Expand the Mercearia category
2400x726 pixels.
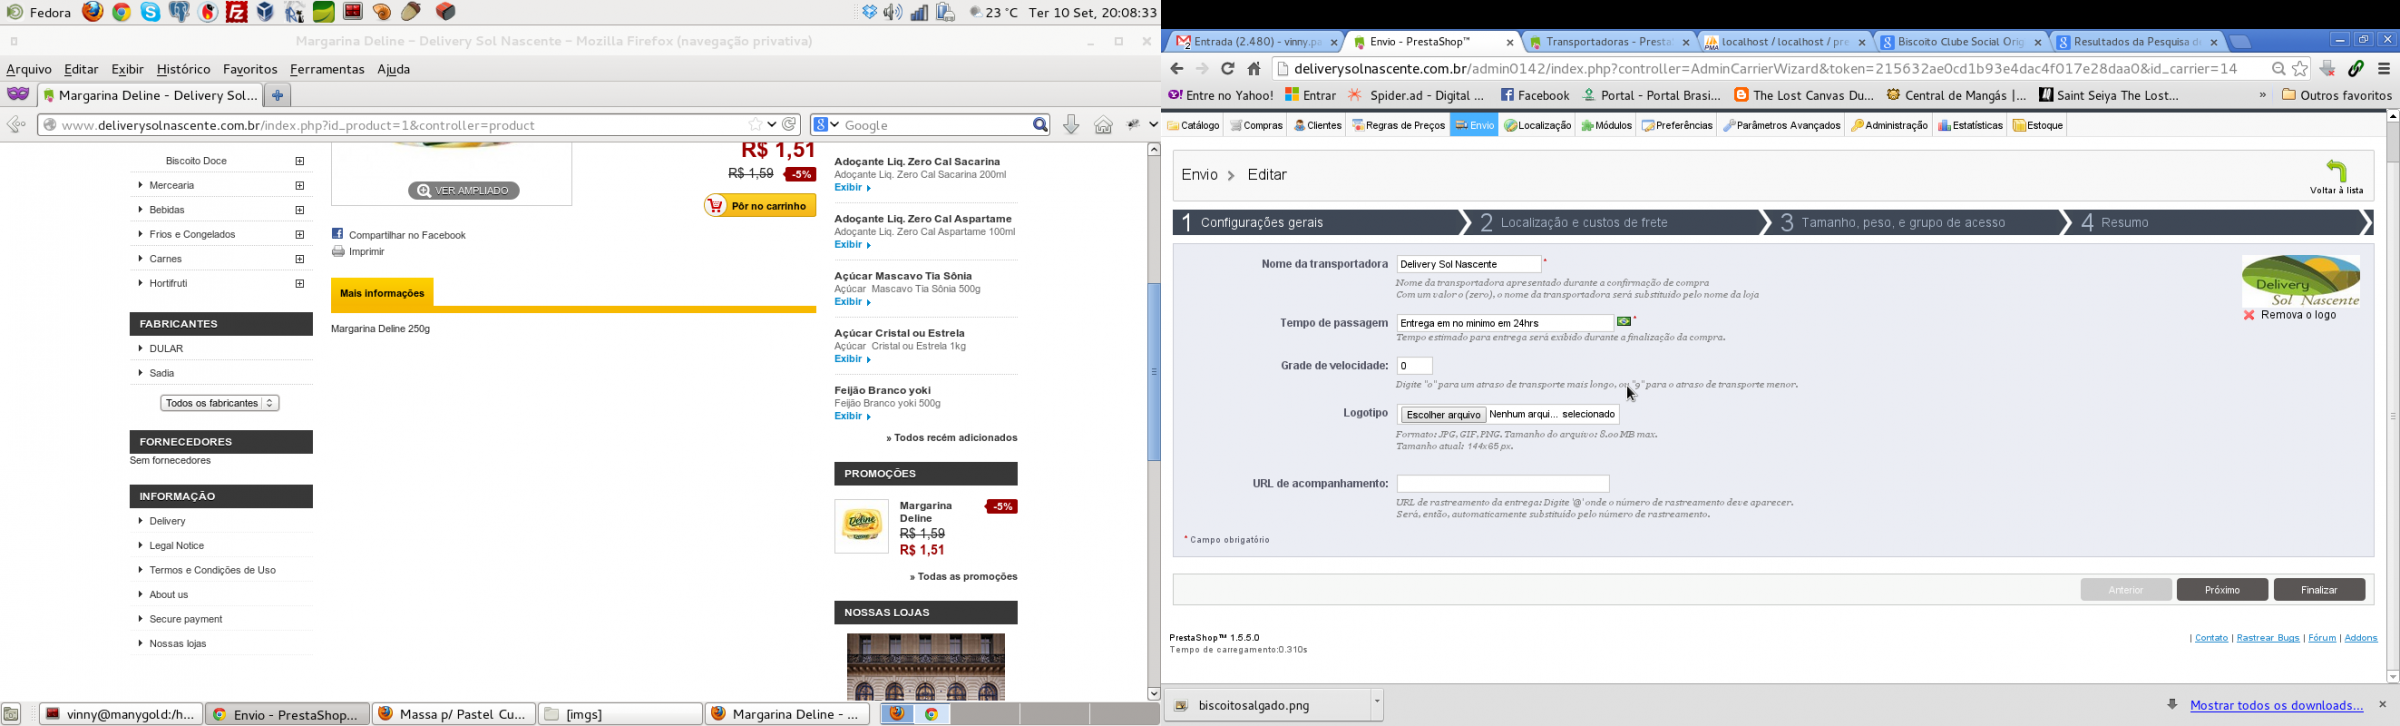[x=300, y=185]
